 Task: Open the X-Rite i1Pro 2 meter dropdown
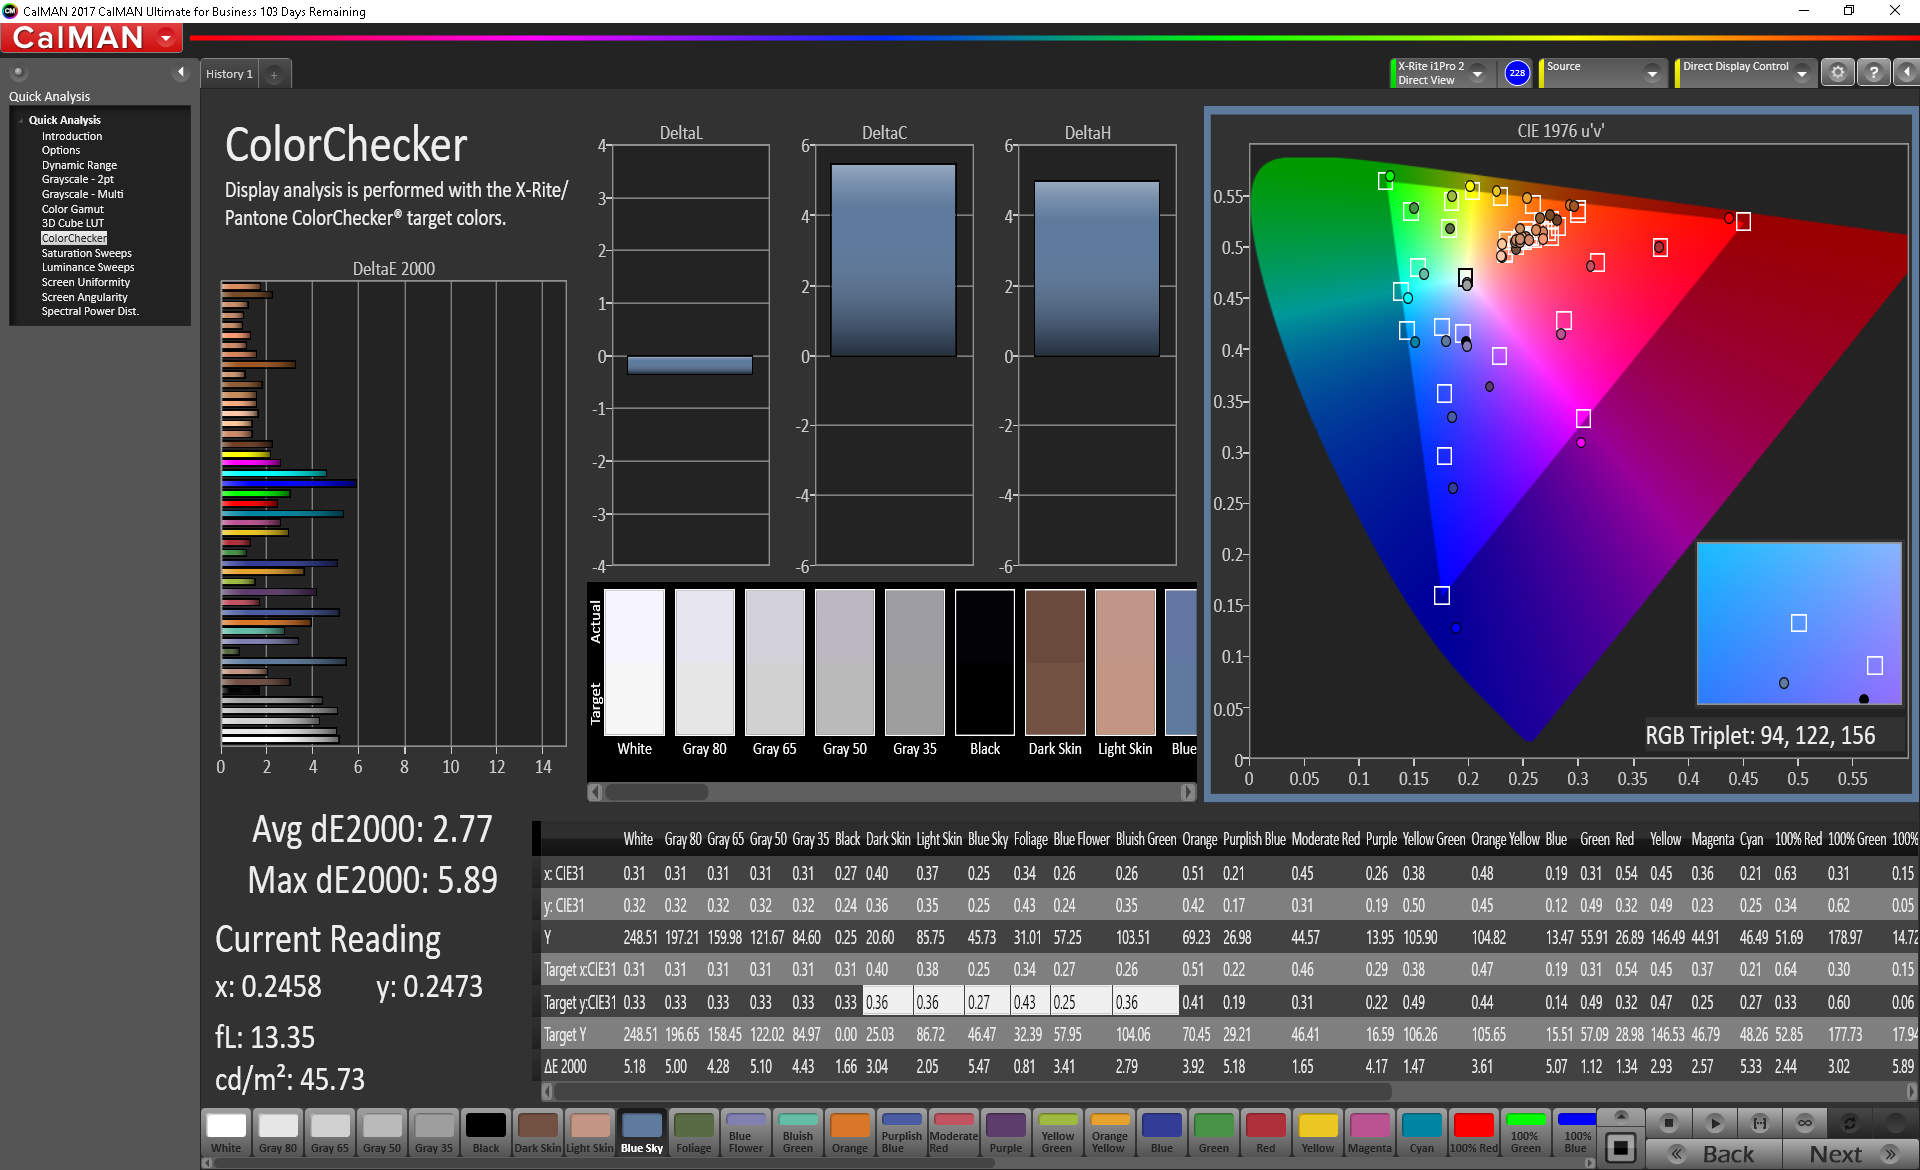pyautogui.click(x=1477, y=74)
